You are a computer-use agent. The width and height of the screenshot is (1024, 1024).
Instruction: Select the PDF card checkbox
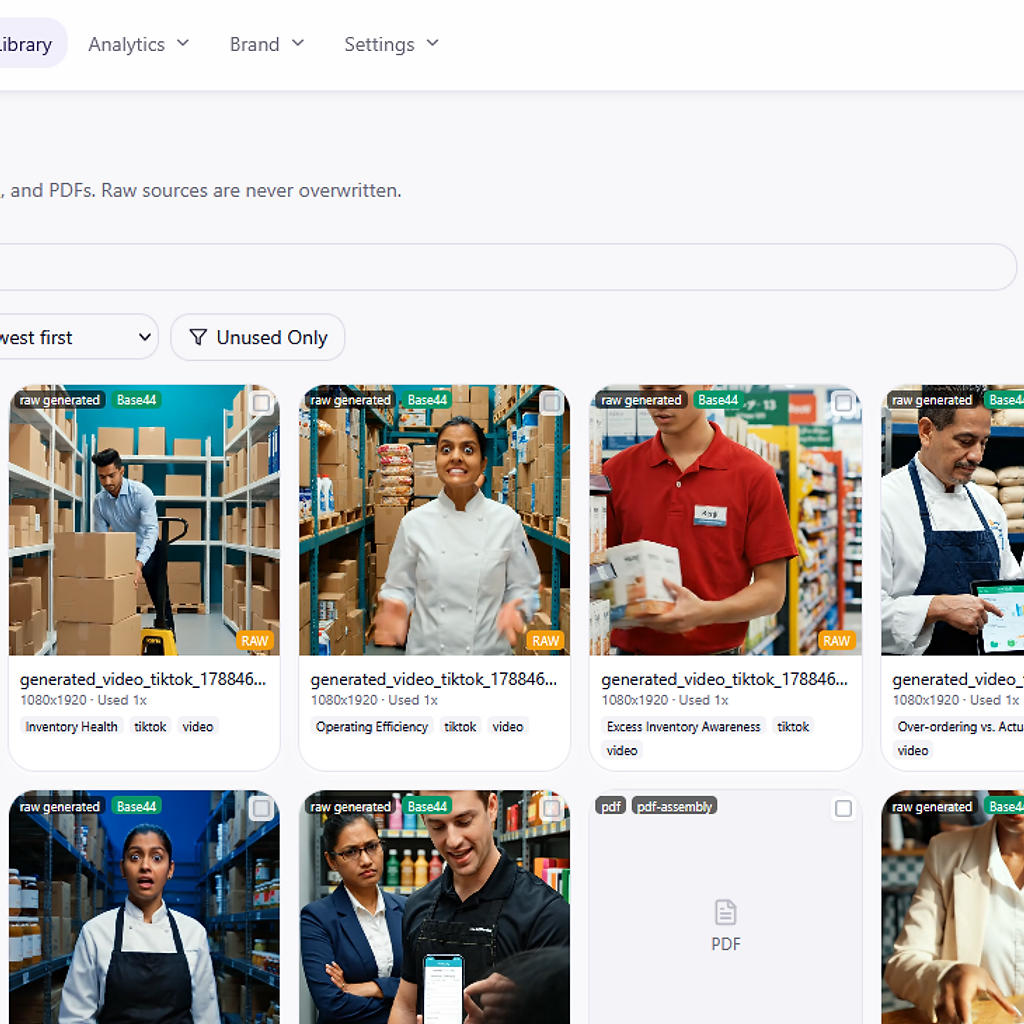click(843, 808)
